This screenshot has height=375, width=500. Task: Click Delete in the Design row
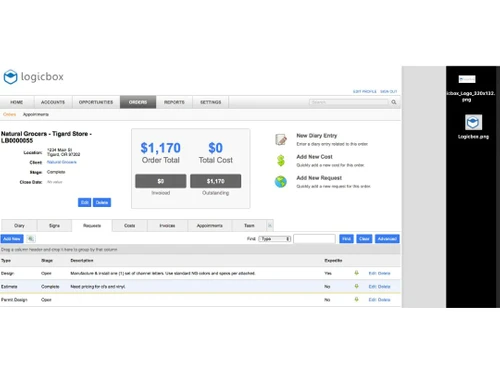384,273
